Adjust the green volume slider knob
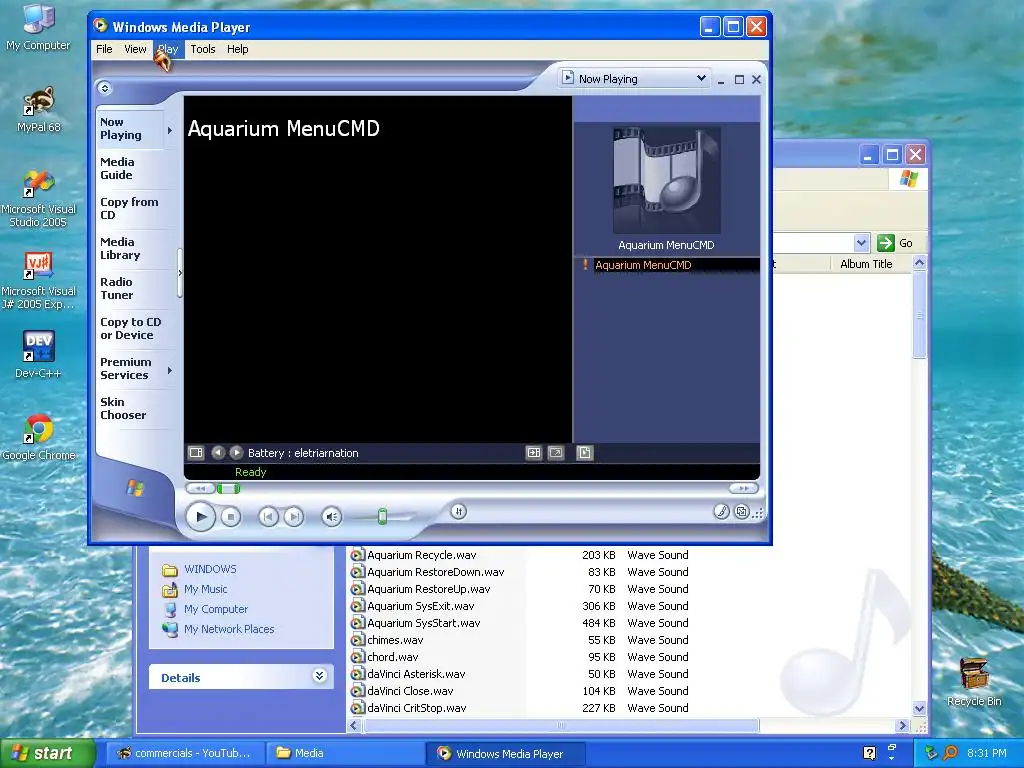 [382, 517]
